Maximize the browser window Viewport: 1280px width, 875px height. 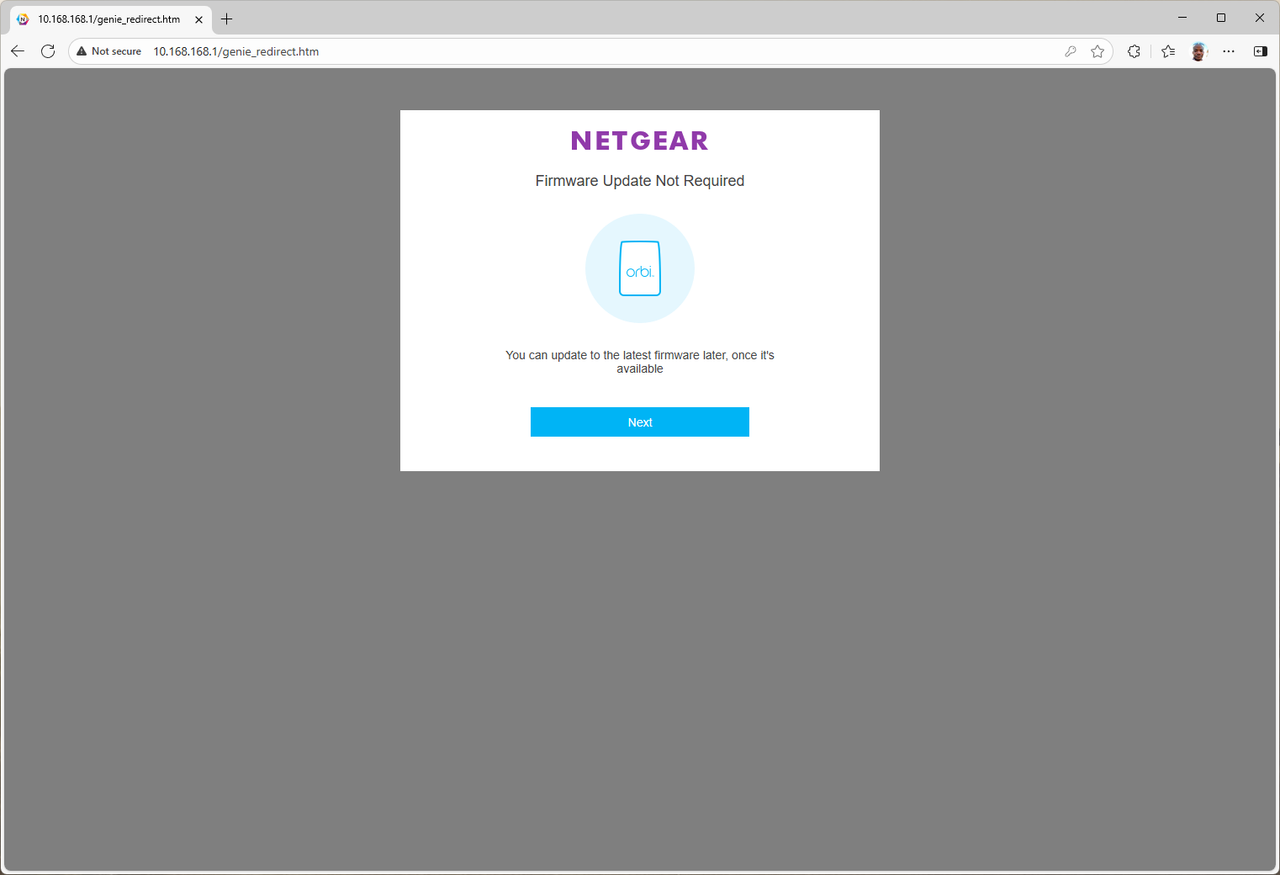[1221, 18]
